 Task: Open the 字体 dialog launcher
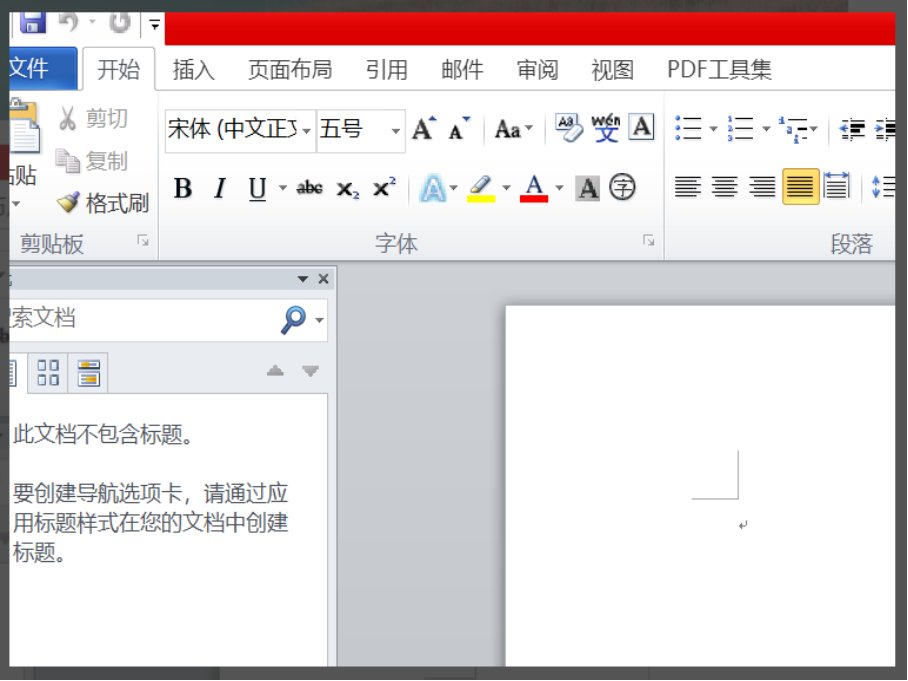pos(650,241)
